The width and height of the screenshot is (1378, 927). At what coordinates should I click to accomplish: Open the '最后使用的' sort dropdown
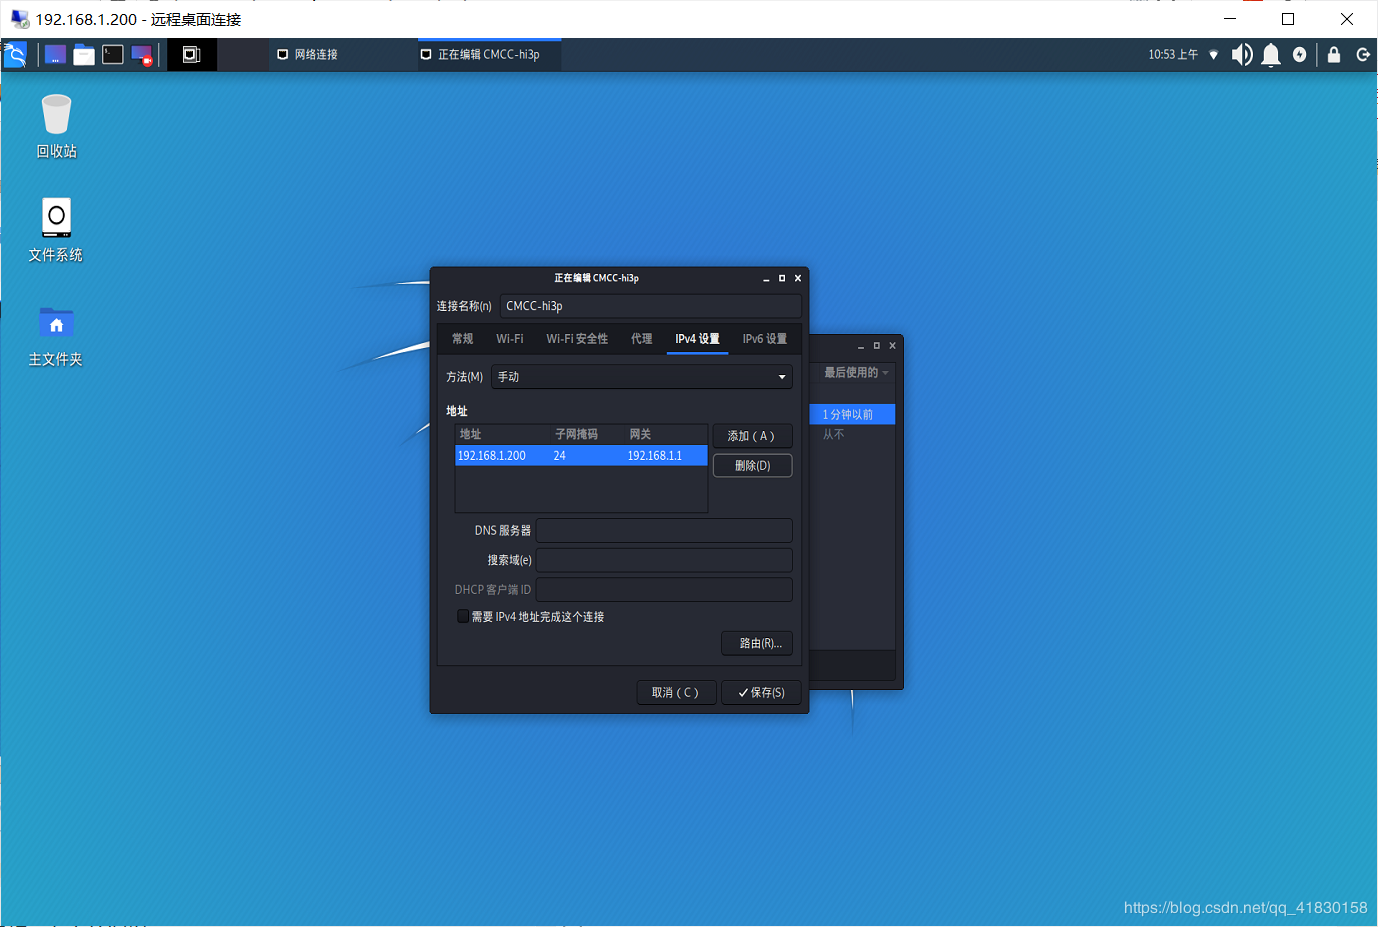[x=851, y=371]
